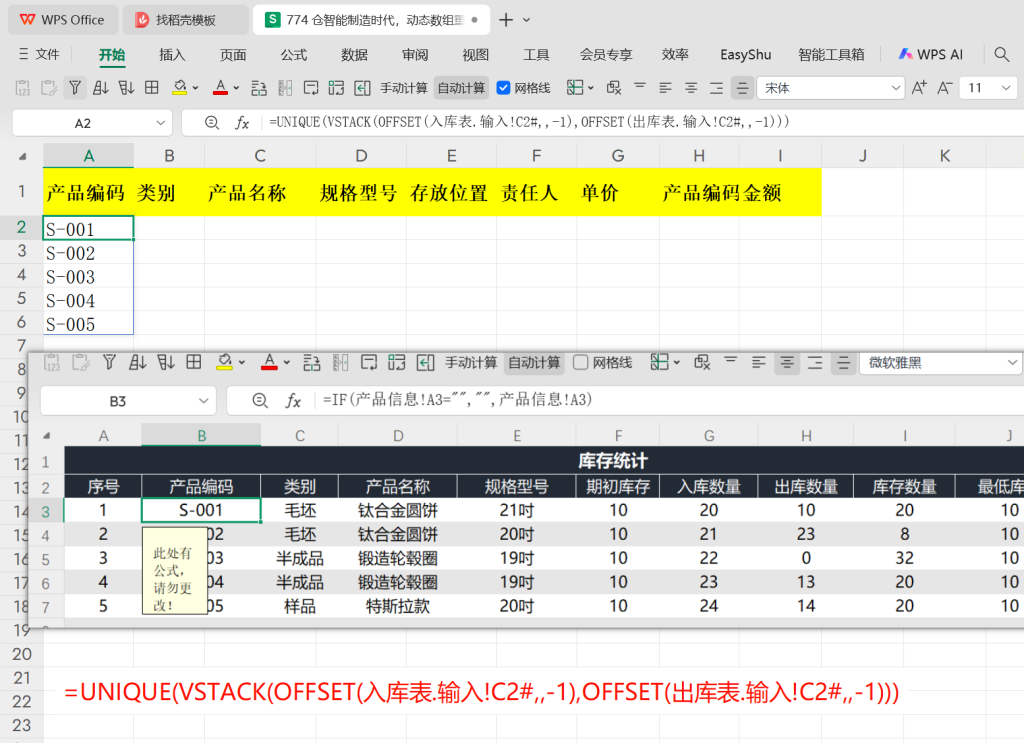Add a new document tab with plus button

click(506, 20)
